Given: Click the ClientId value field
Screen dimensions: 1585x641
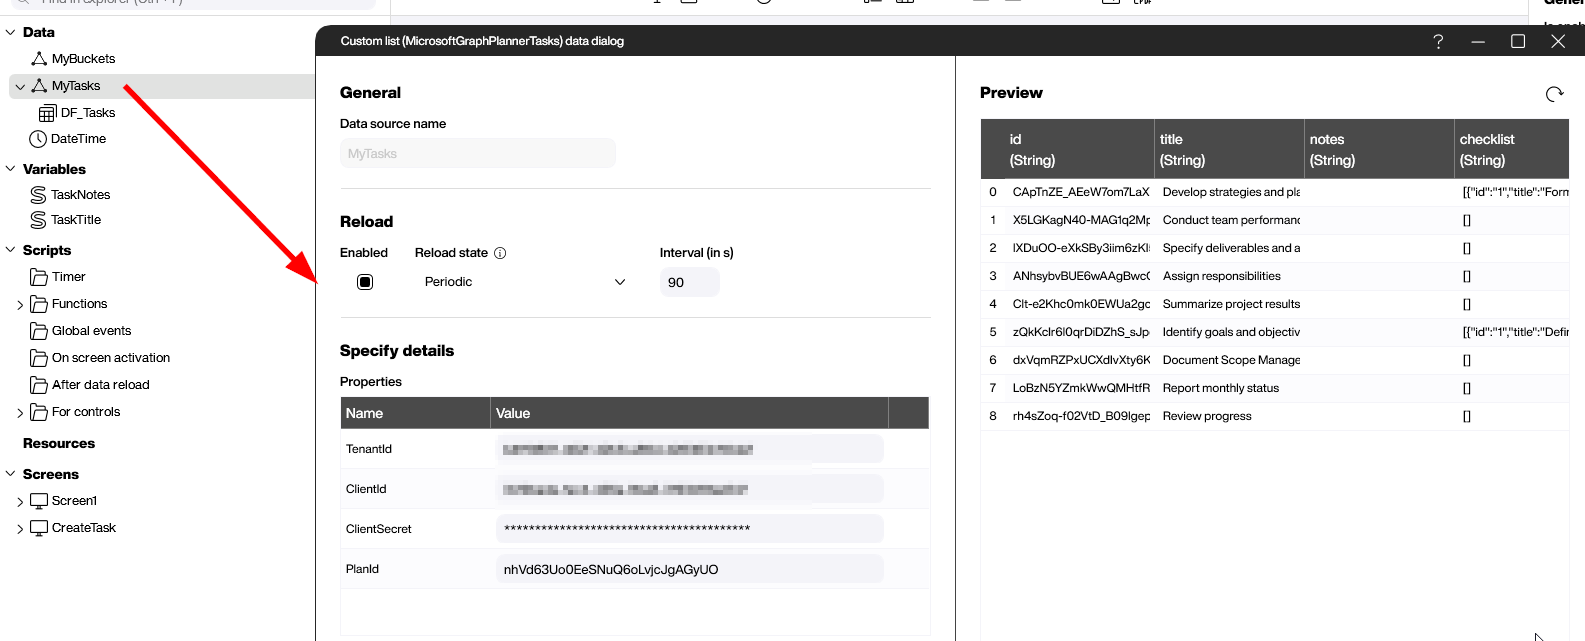Looking at the screenshot, I should coord(690,489).
